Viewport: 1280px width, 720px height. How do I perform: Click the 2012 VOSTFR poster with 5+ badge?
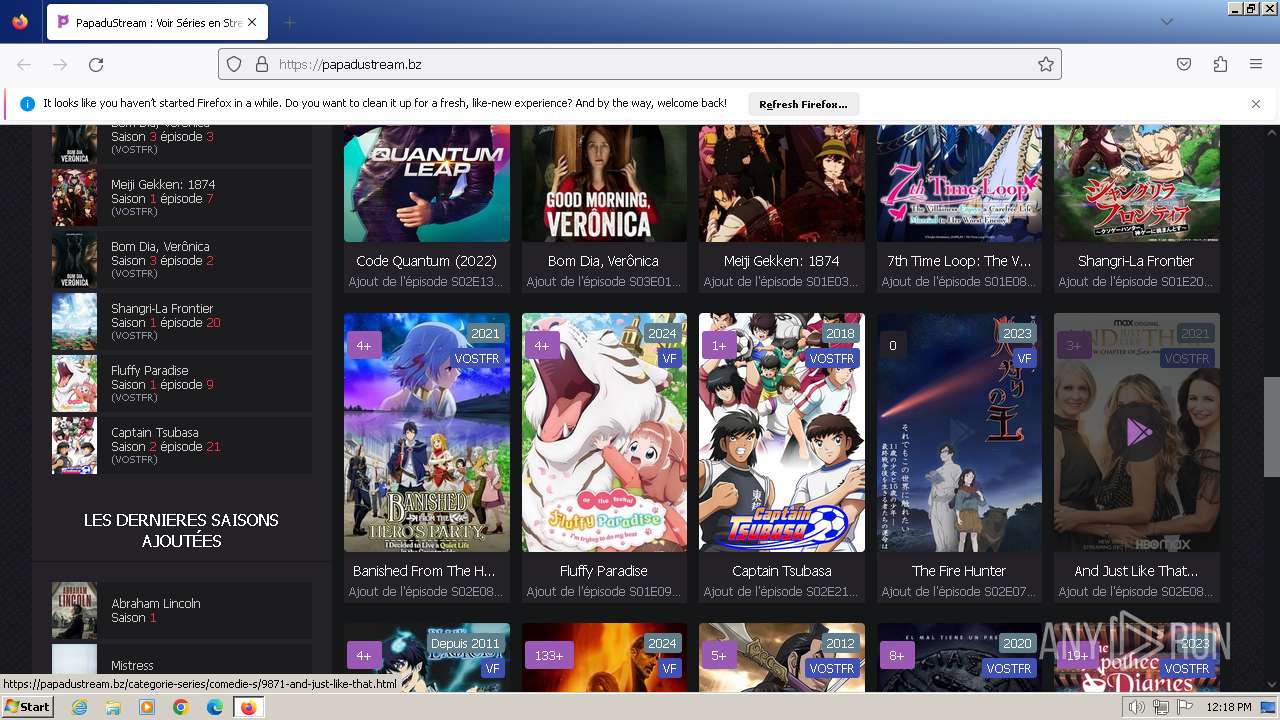point(782,658)
